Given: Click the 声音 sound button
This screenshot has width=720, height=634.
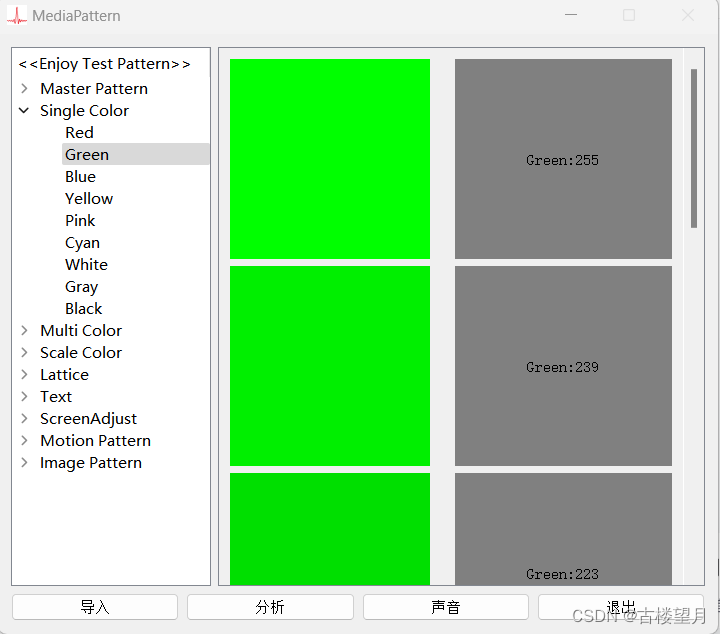Looking at the screenshot, I should [x=445, y=607].
